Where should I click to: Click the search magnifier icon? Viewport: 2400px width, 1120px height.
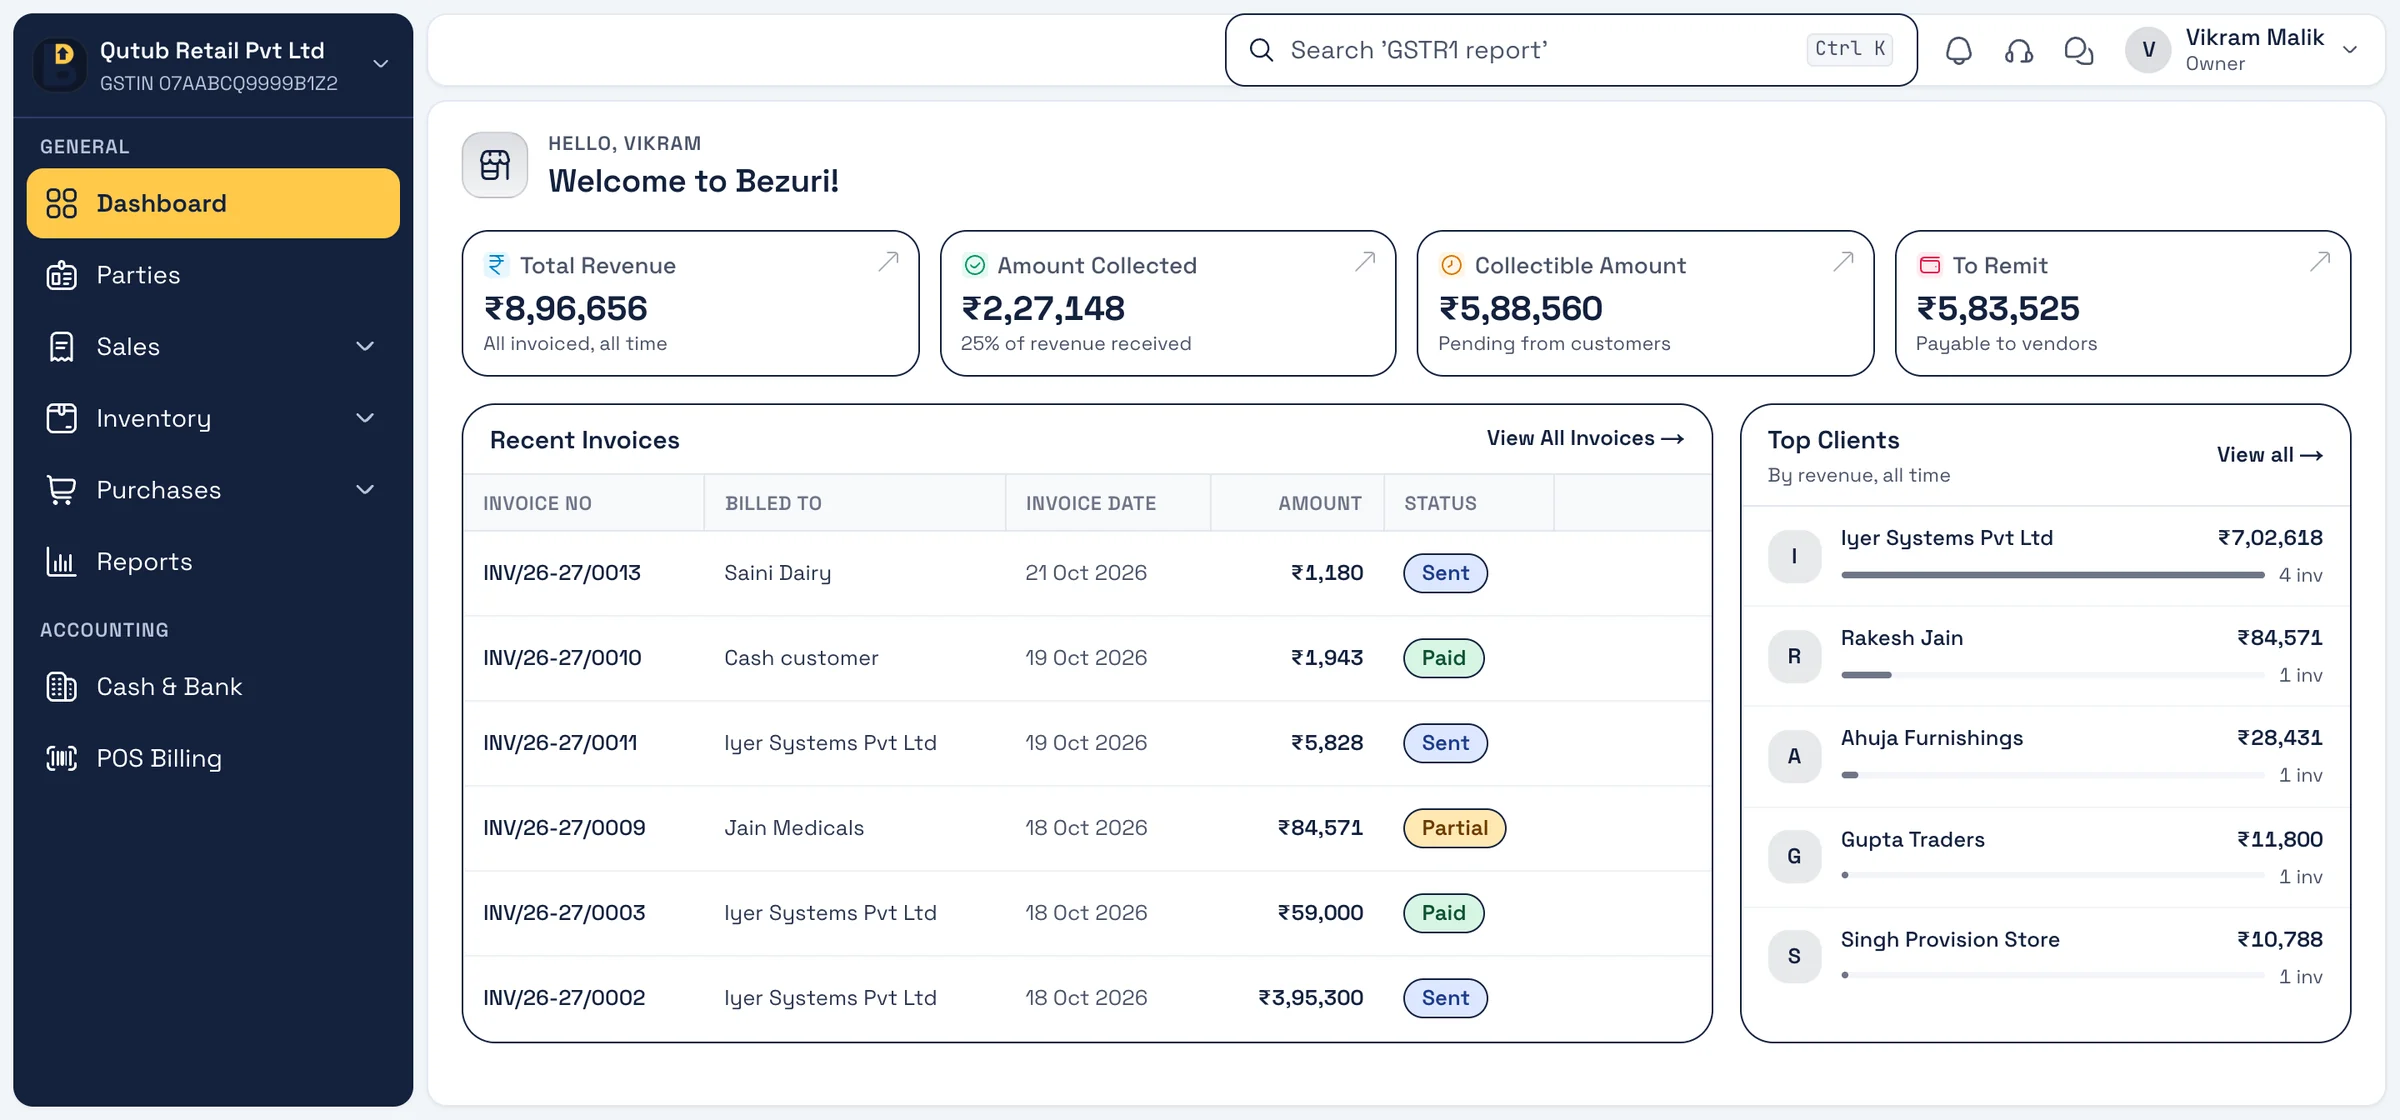1261,50
